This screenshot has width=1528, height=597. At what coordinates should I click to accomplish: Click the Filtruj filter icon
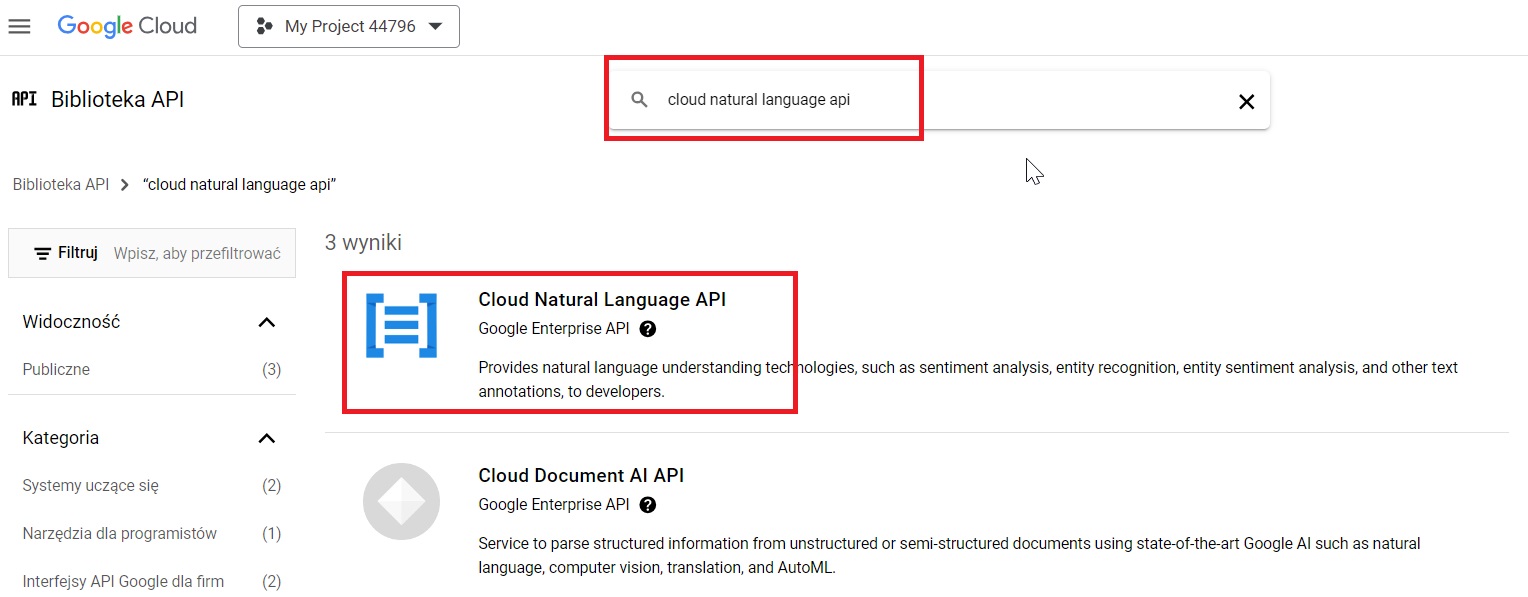click(41, 252)
